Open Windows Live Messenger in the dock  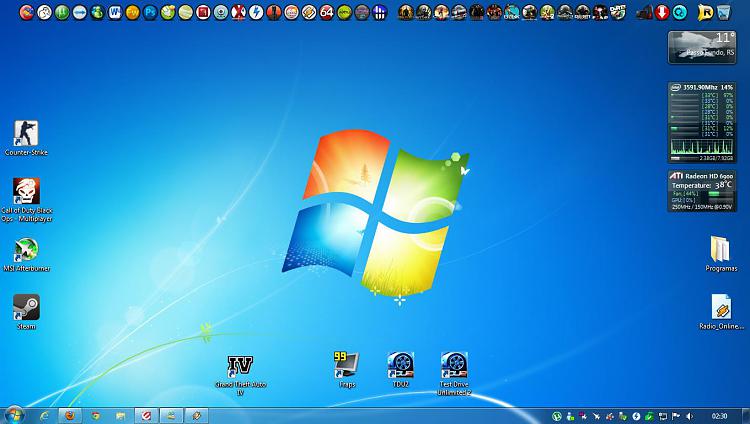[97, 12]
